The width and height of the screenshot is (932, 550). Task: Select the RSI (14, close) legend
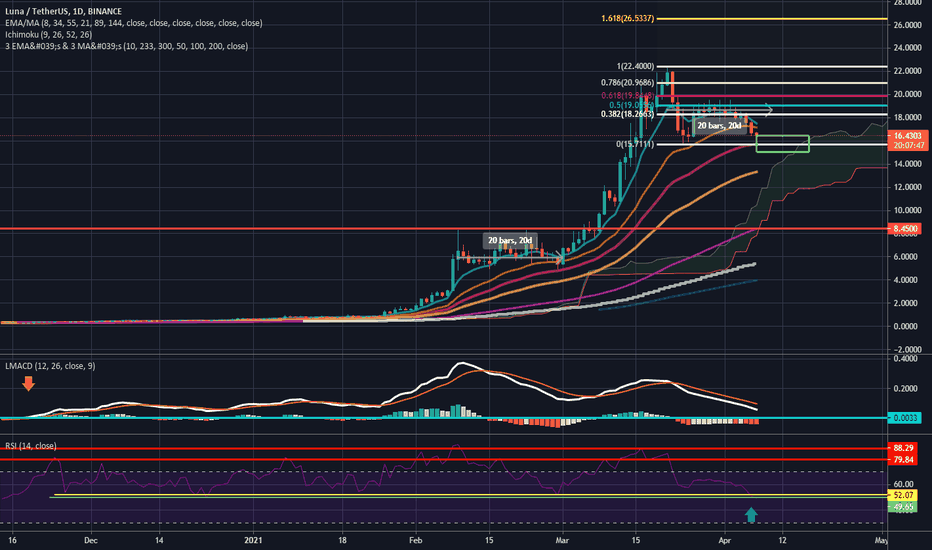click(x=31, y=446)
